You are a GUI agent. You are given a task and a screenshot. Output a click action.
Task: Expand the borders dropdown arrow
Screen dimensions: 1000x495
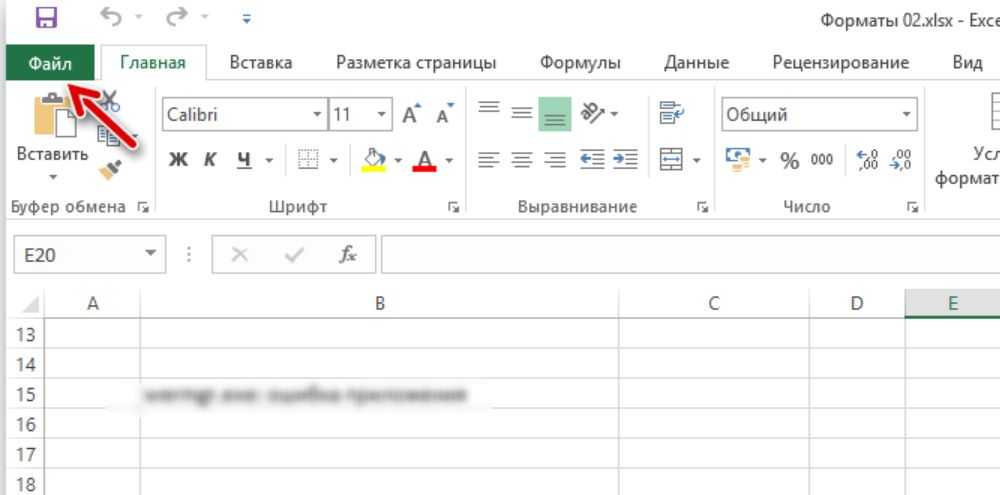[334, 160]
